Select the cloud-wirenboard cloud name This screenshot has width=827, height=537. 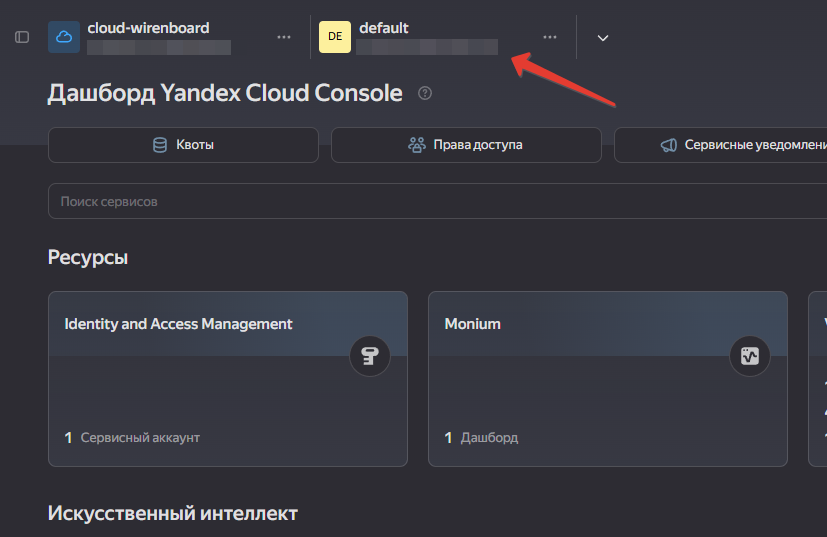tap(148, 28)
